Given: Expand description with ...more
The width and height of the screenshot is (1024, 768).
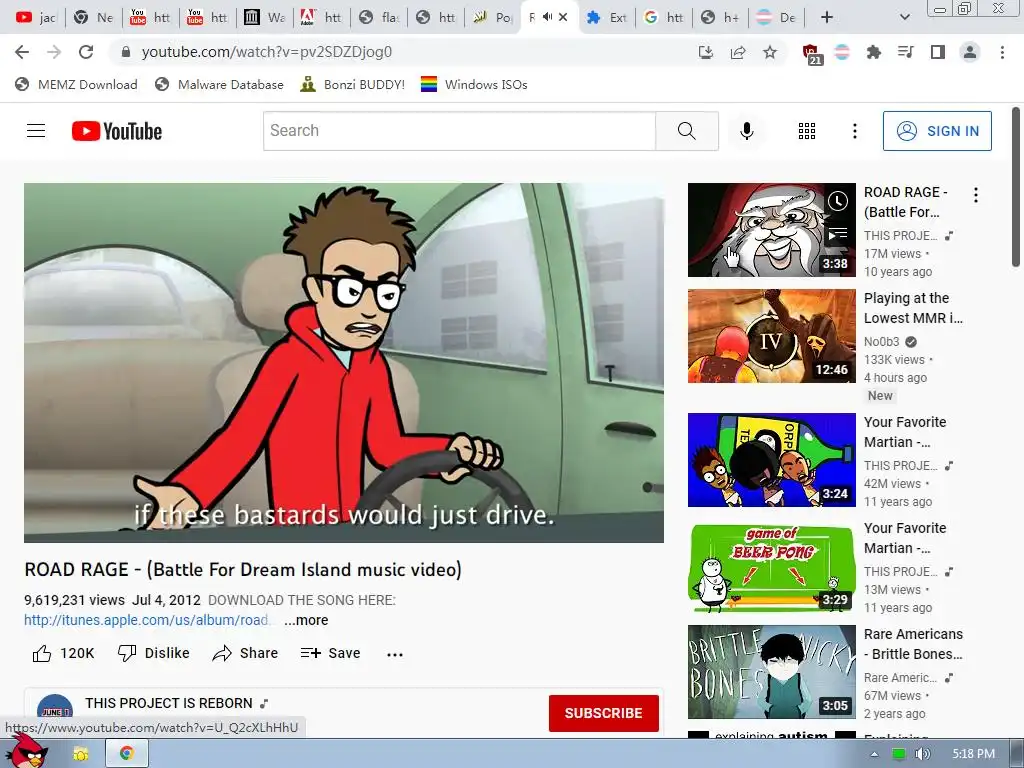Looking at the screenshot, I should pyautogui.click(x=306, y=620).
